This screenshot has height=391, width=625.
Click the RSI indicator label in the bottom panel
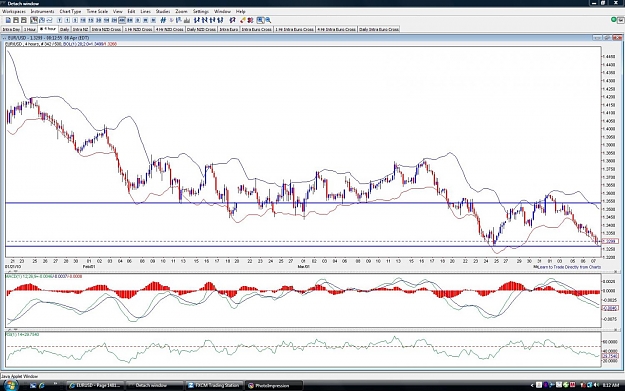coord(22,334)
